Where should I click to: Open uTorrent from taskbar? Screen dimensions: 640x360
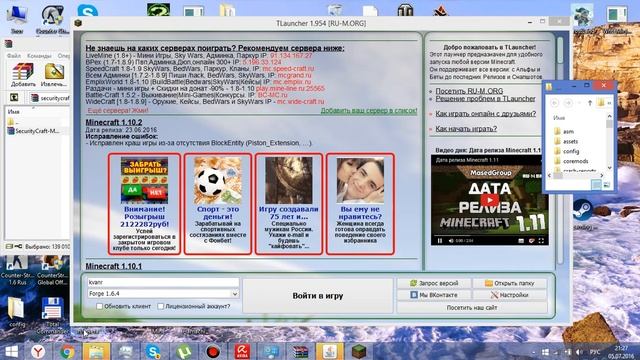pyautogui.click(x=183, y=351)
